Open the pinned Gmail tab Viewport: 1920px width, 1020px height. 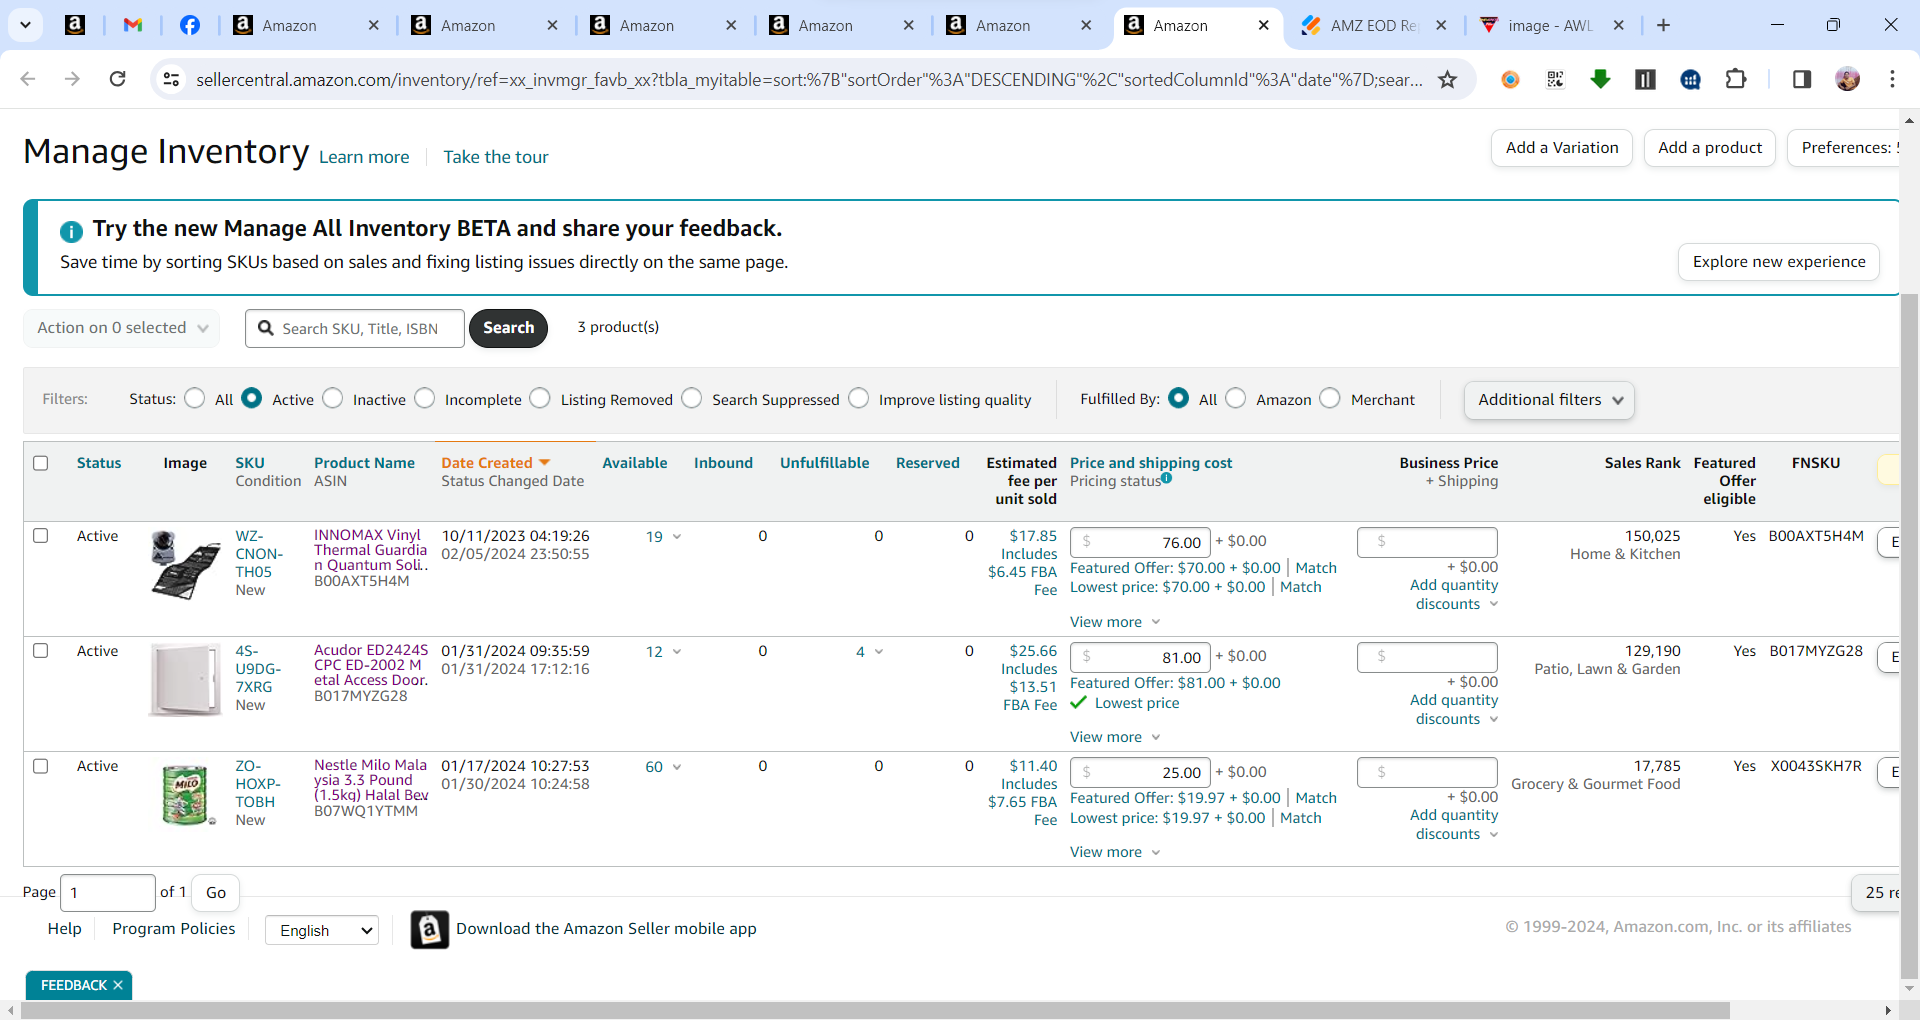click(x=133, y=25)
